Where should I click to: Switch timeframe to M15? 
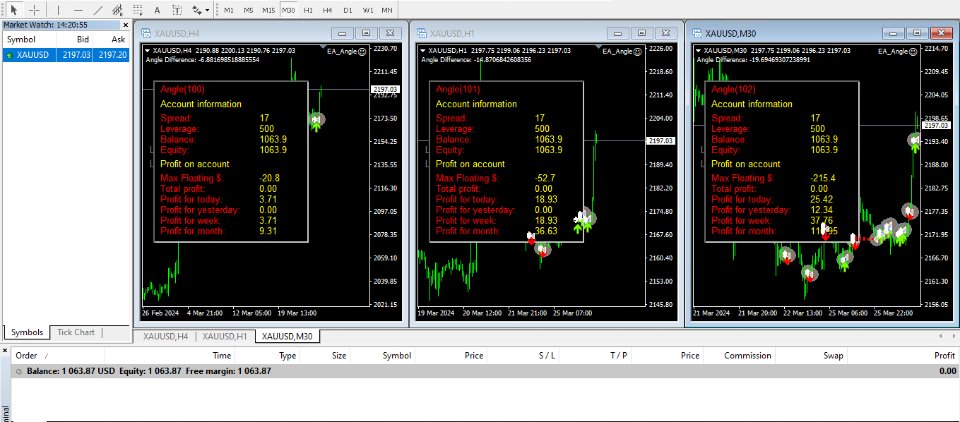click(268, 10)
